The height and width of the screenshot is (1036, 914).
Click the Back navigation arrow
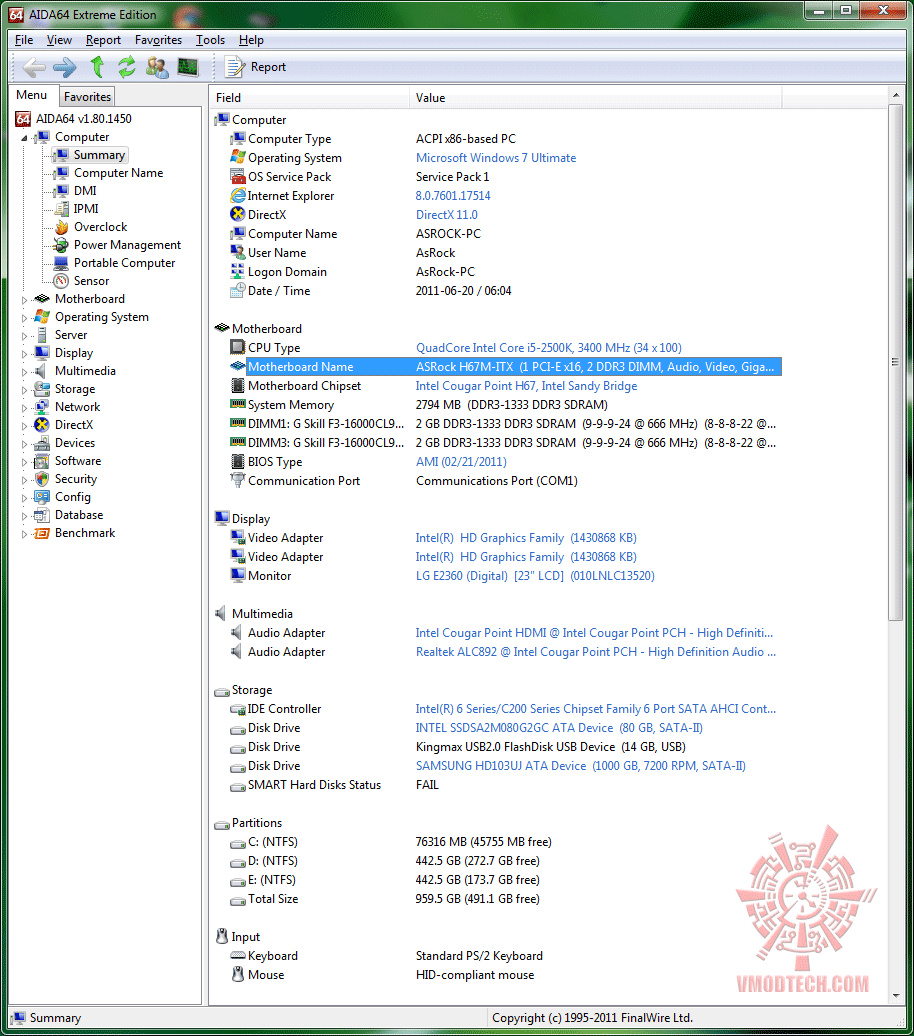34,67
